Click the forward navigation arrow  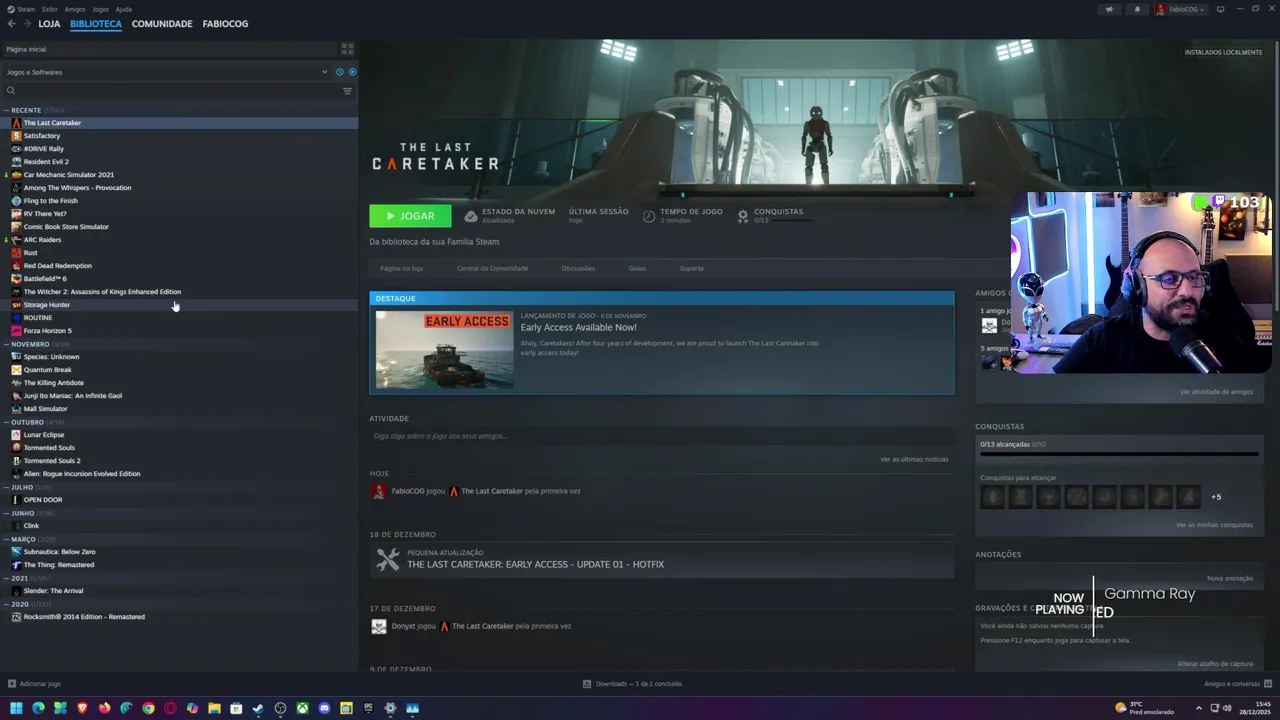[26, 23]
